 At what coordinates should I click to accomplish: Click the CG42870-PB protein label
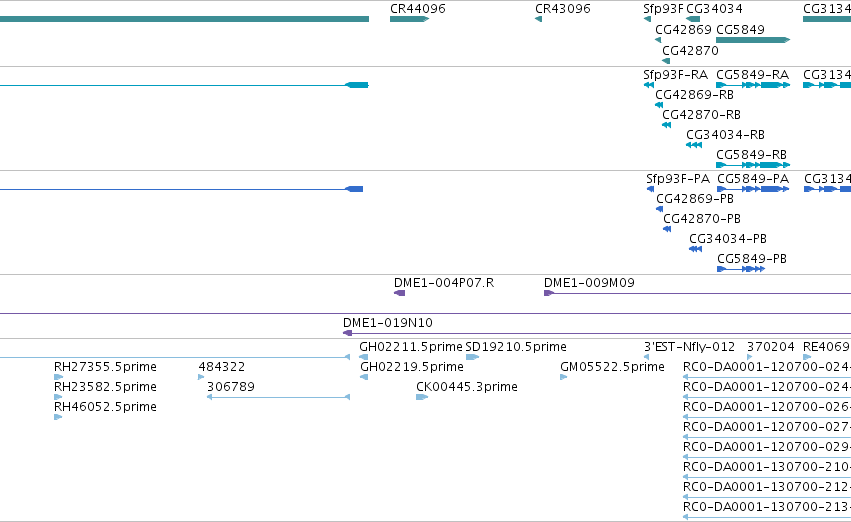(702, 219)
